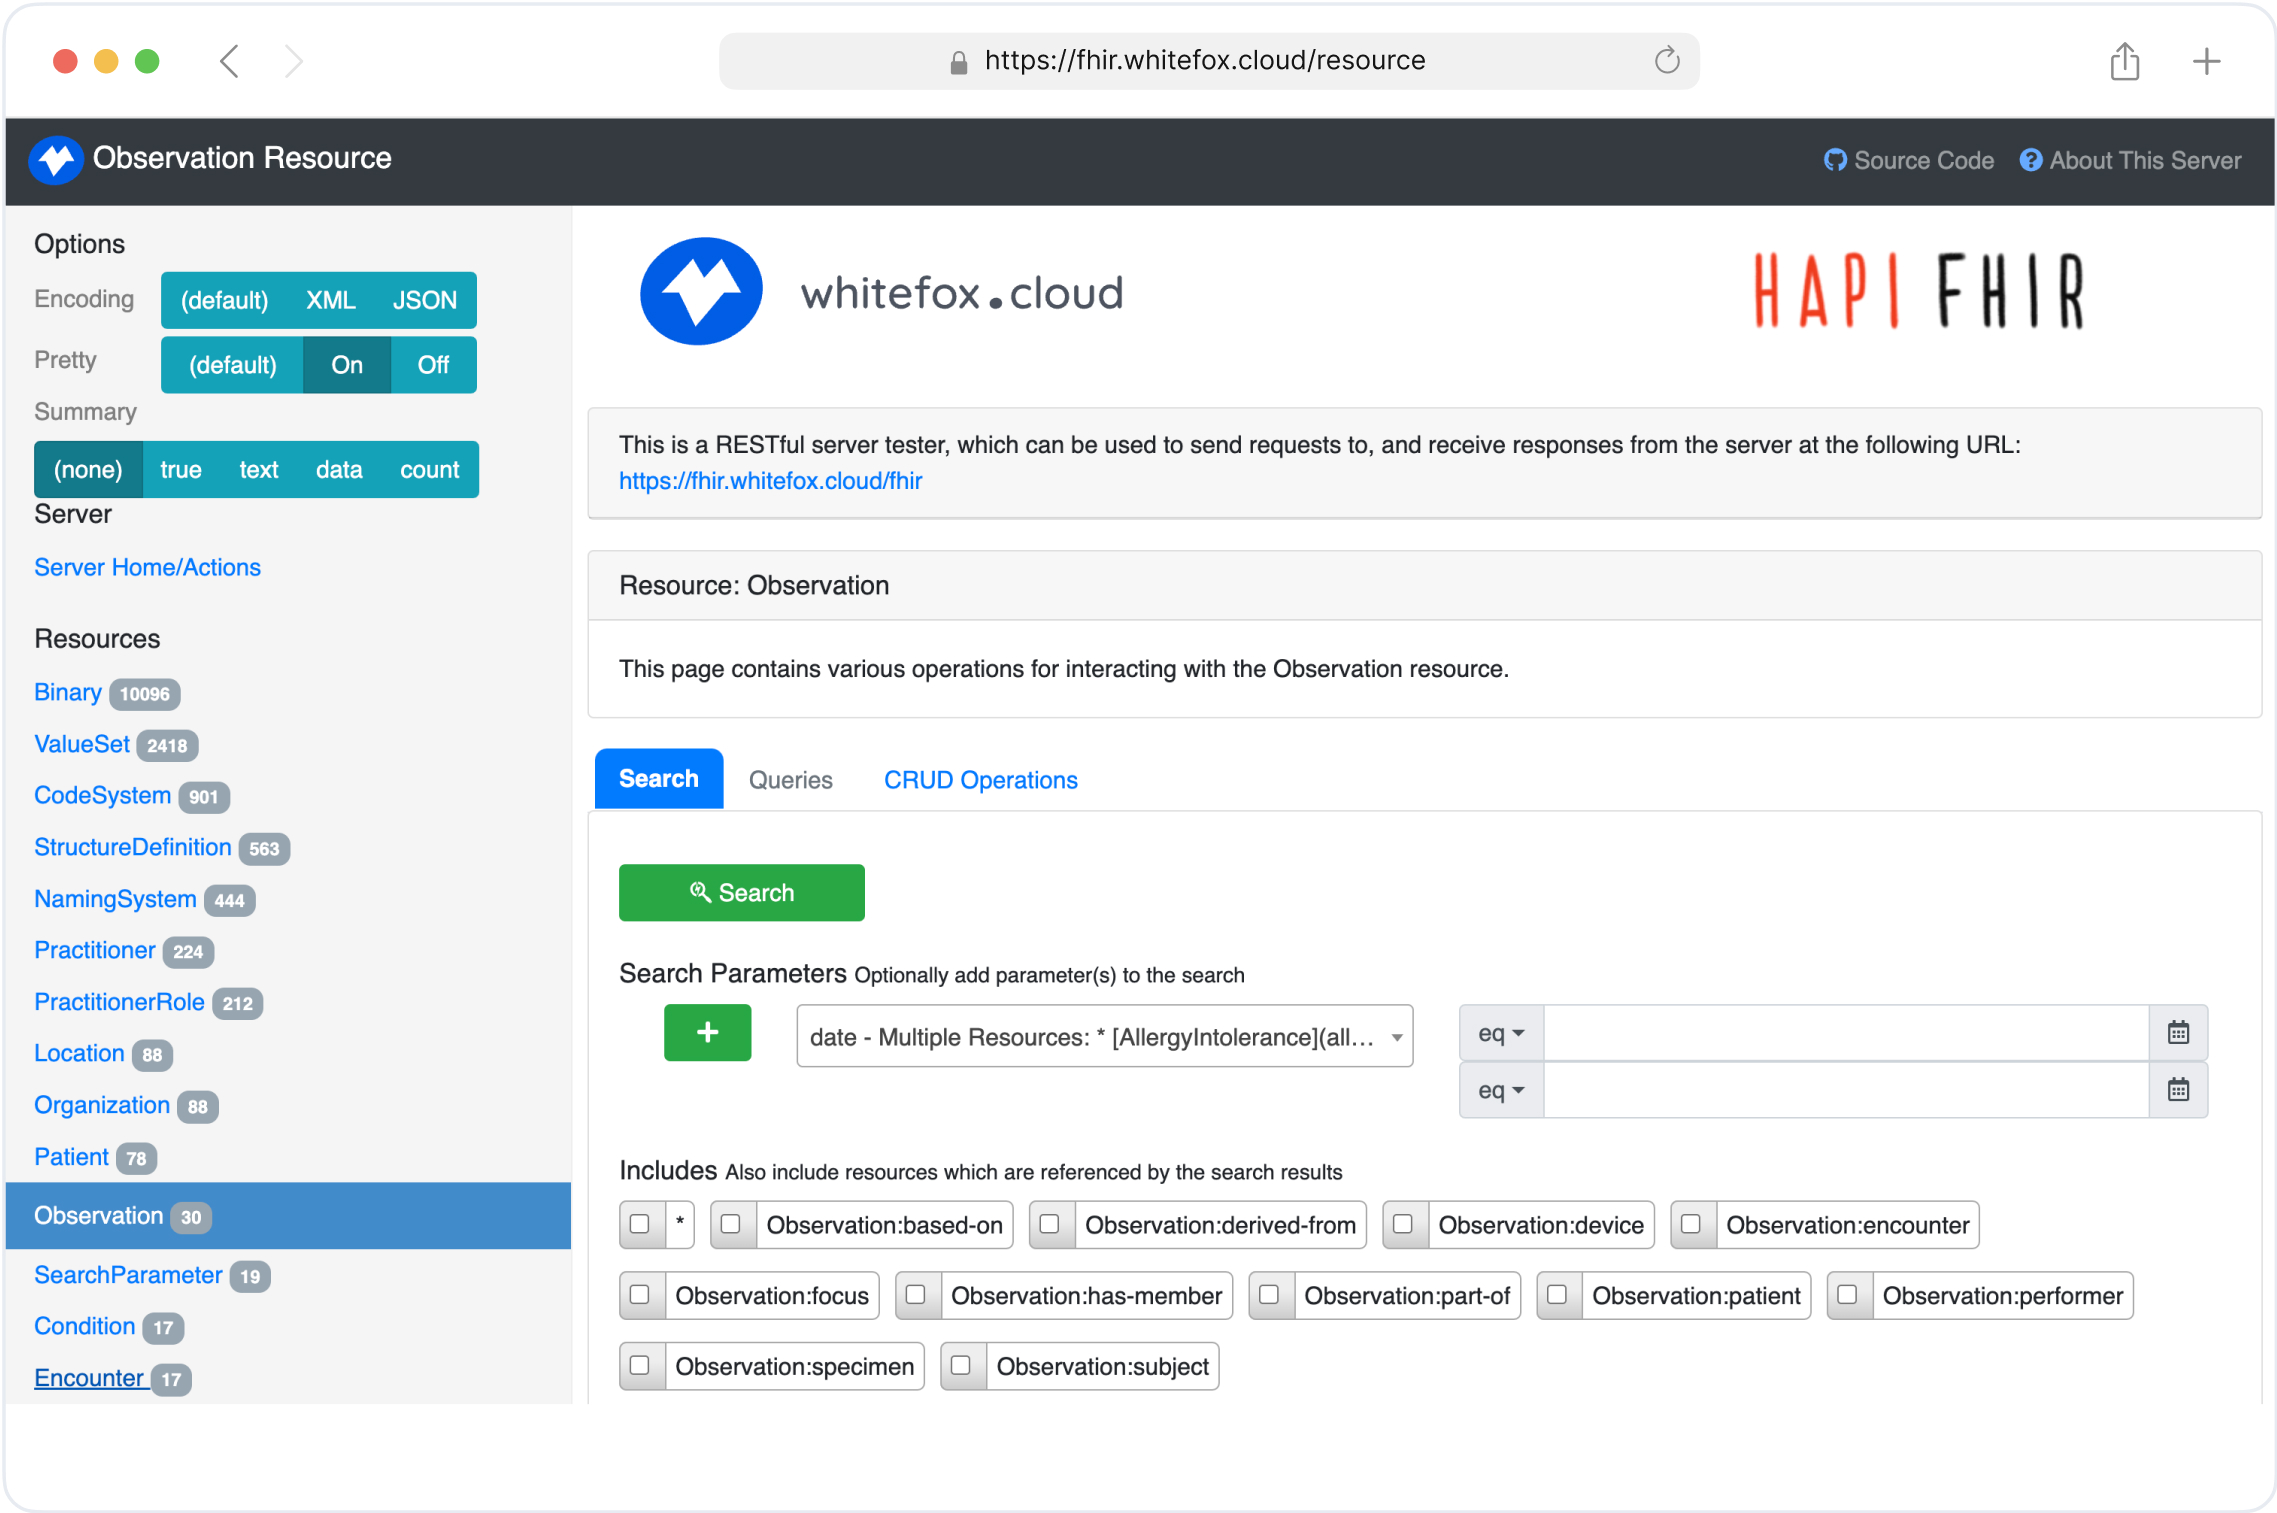The height and width of the screenshot is (1513, 2277).
Task: Set Summary to (none)
Action: 88,469
